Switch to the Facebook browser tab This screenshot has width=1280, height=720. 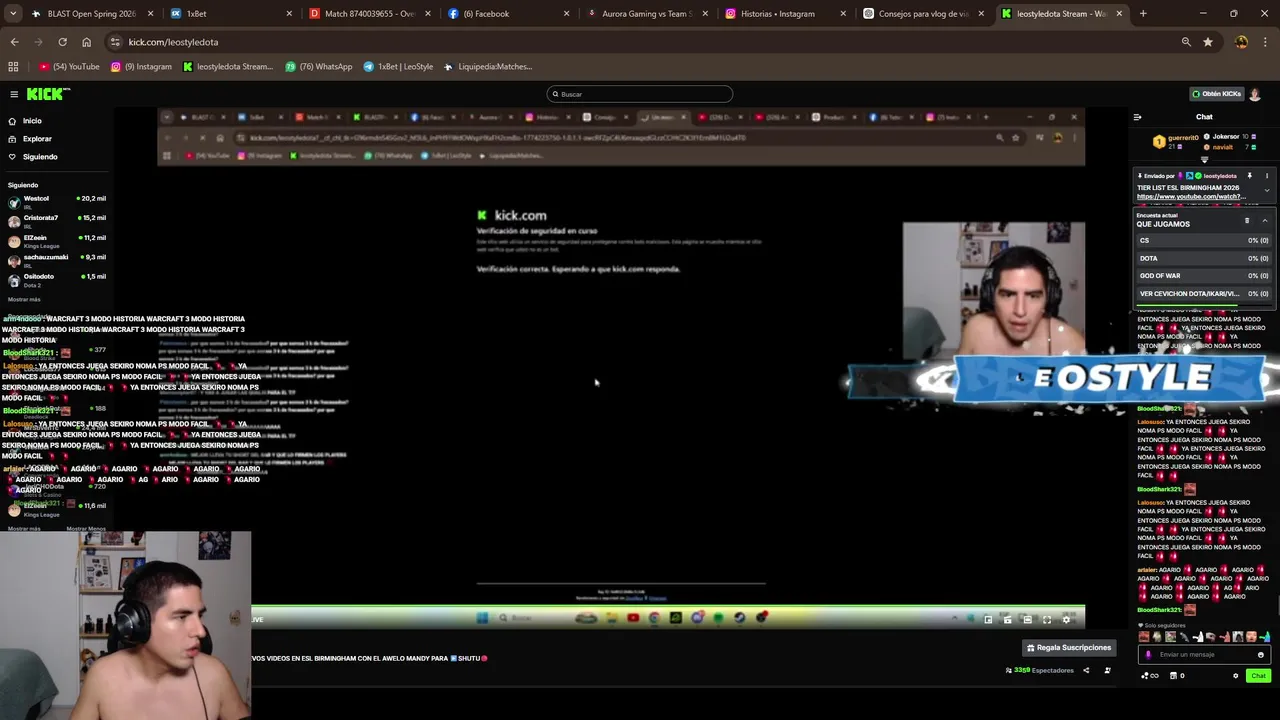pyautogui.click(x=508, y=14)
